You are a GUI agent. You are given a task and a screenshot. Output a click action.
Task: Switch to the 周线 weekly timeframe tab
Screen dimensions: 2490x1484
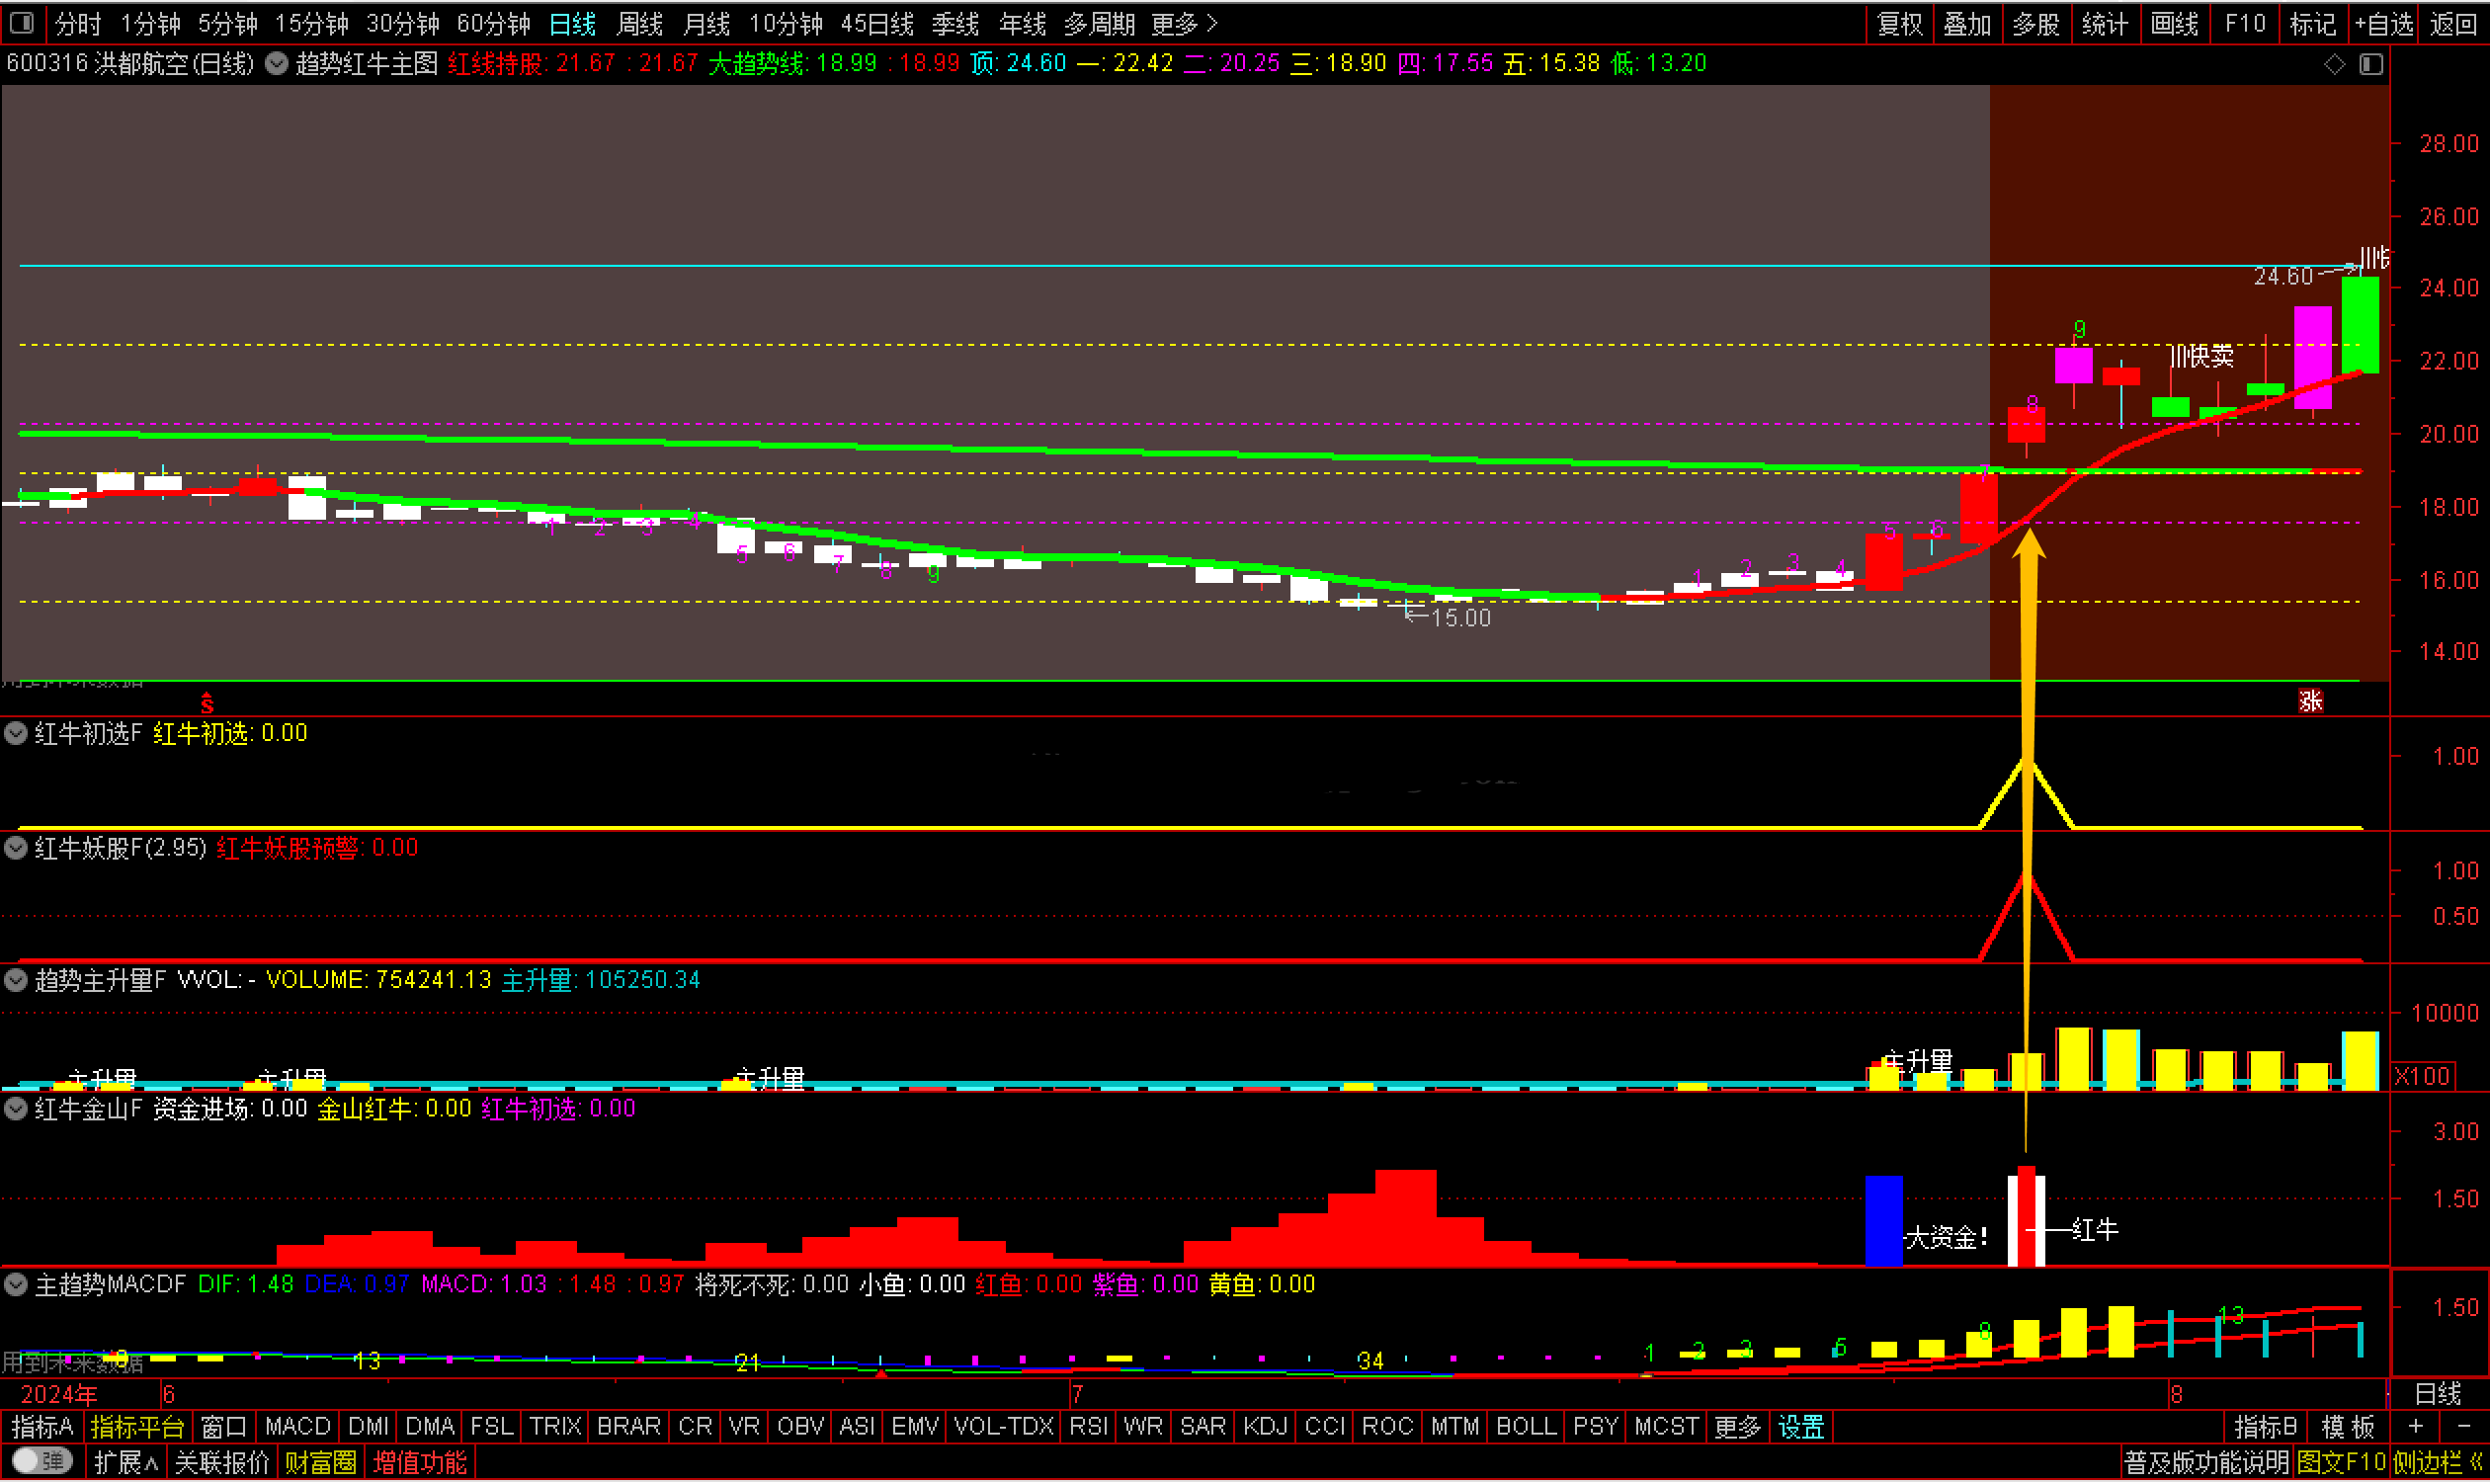tap(640, 23)
